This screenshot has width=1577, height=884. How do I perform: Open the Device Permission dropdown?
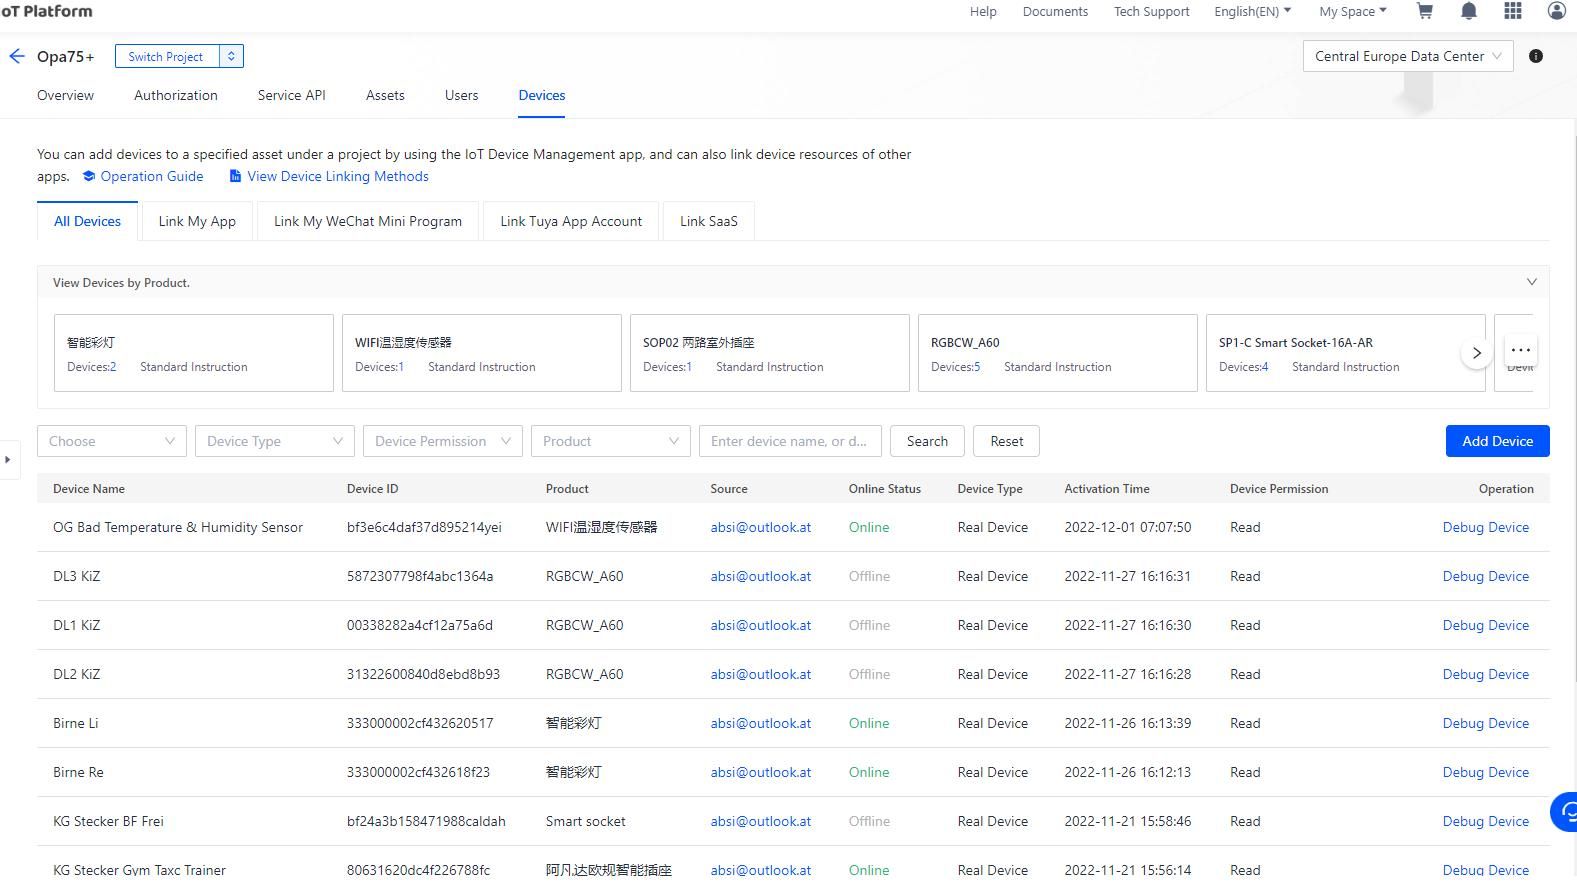point(443,441)
